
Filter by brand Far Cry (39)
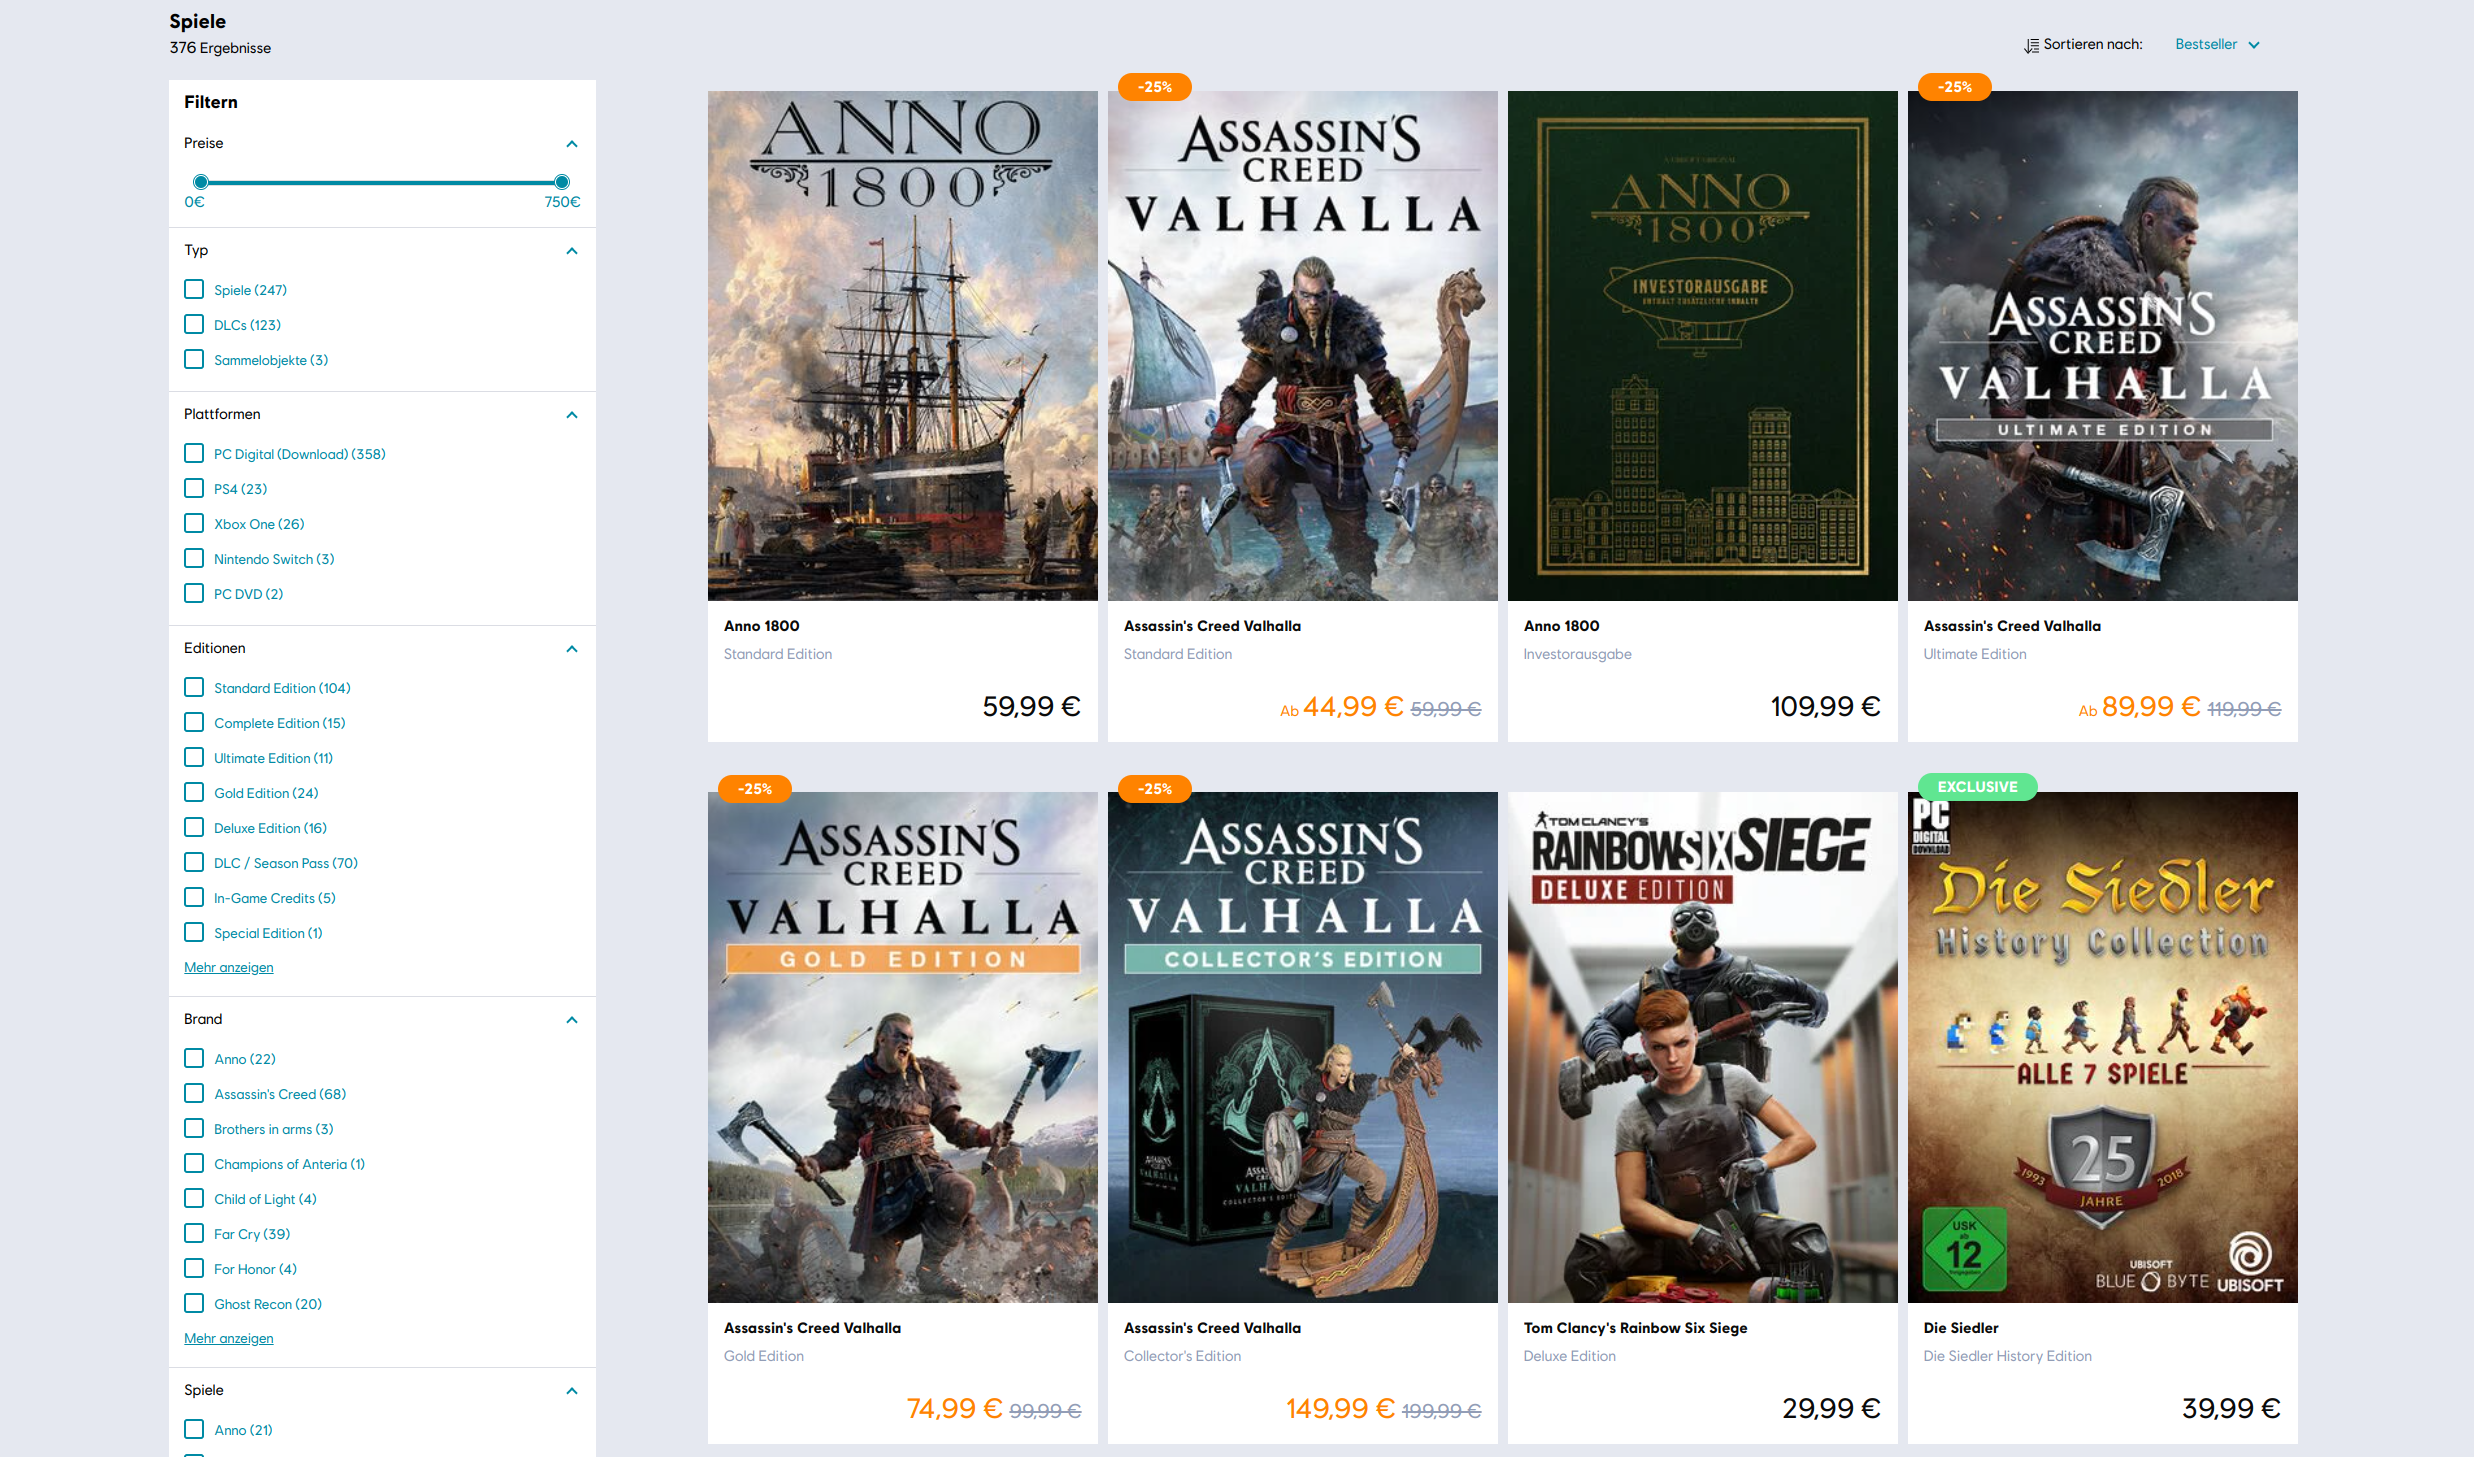194,1233
